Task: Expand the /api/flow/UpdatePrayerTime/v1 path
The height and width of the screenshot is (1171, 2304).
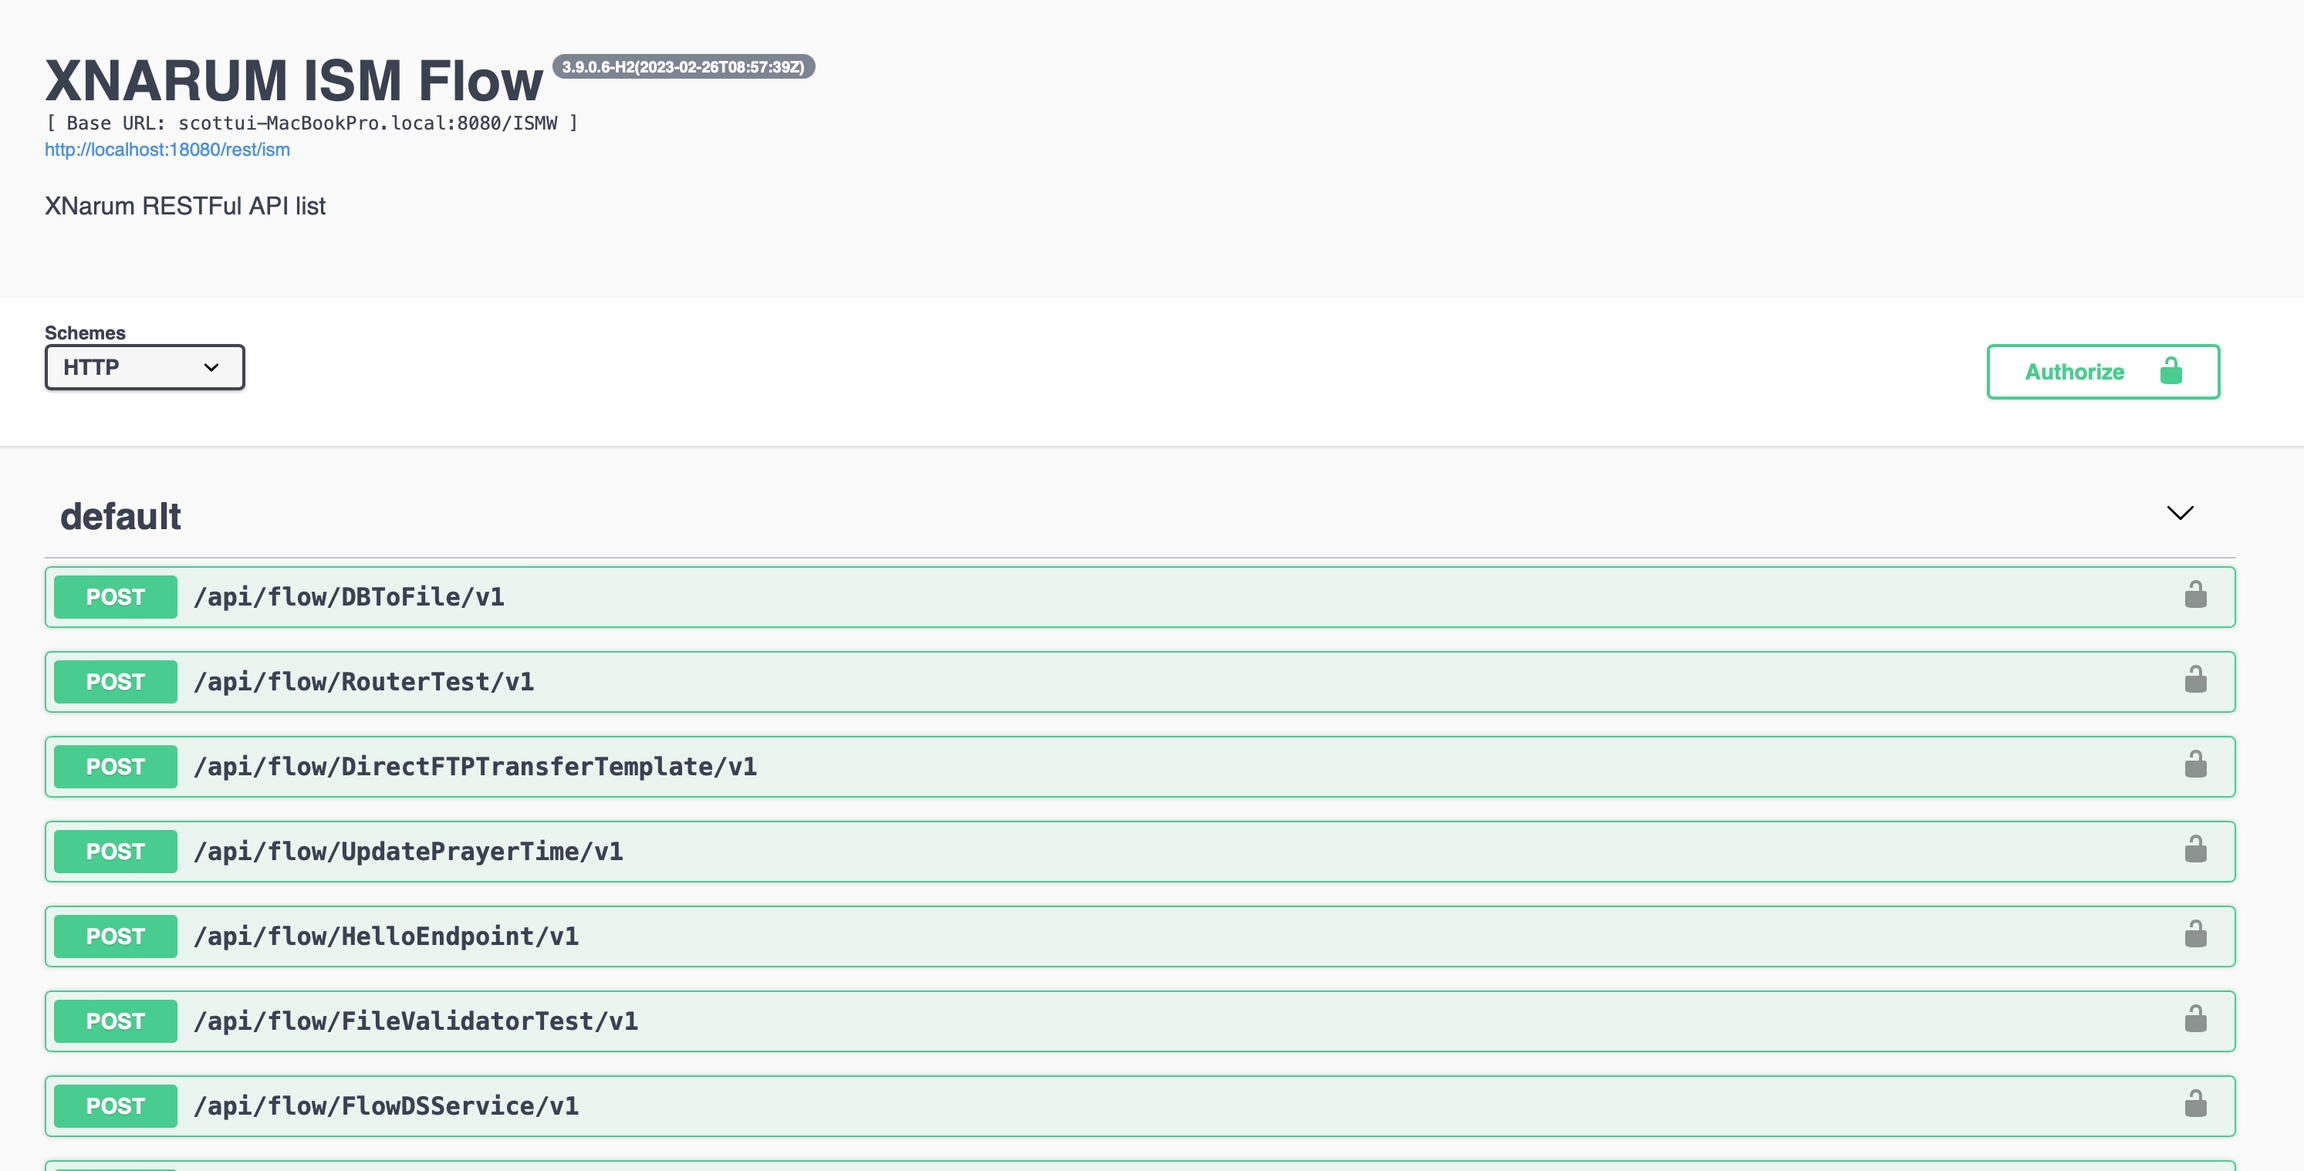Action: pyautogui.click(x=408, y=852)
